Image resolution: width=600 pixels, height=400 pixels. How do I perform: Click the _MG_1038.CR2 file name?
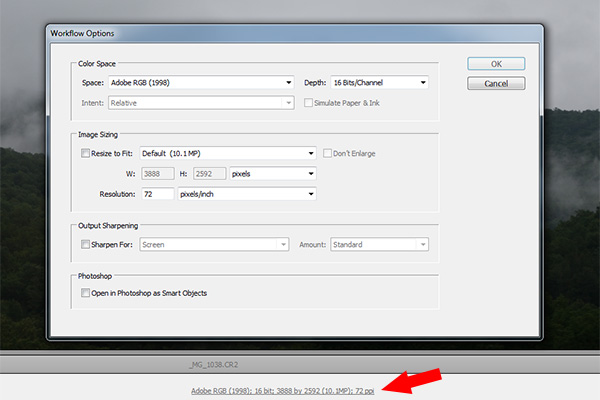(x=214, y=365)
